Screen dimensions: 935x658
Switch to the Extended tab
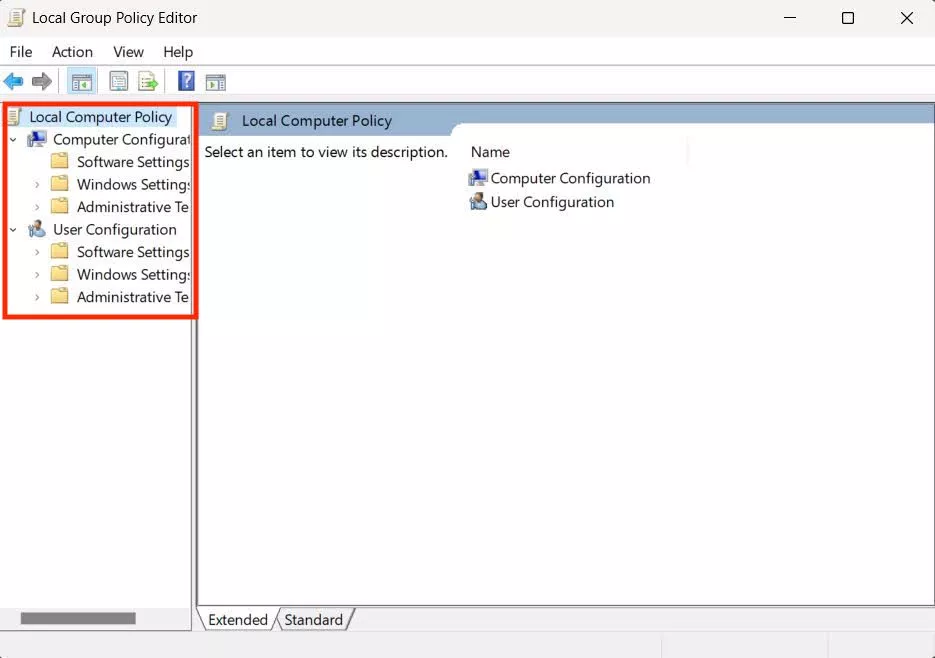[x=238, y=620]
